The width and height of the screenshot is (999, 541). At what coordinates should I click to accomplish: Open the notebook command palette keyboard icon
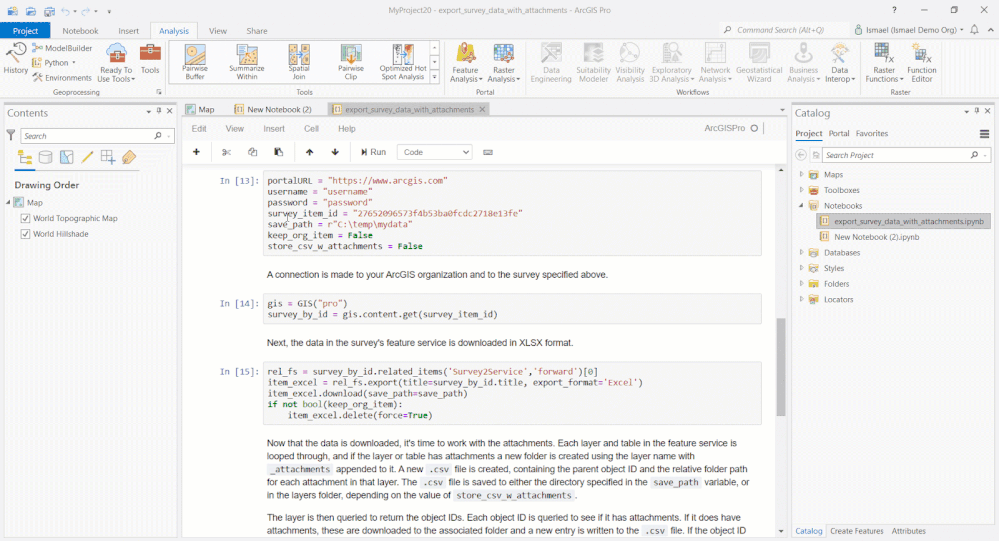[488, 152]
